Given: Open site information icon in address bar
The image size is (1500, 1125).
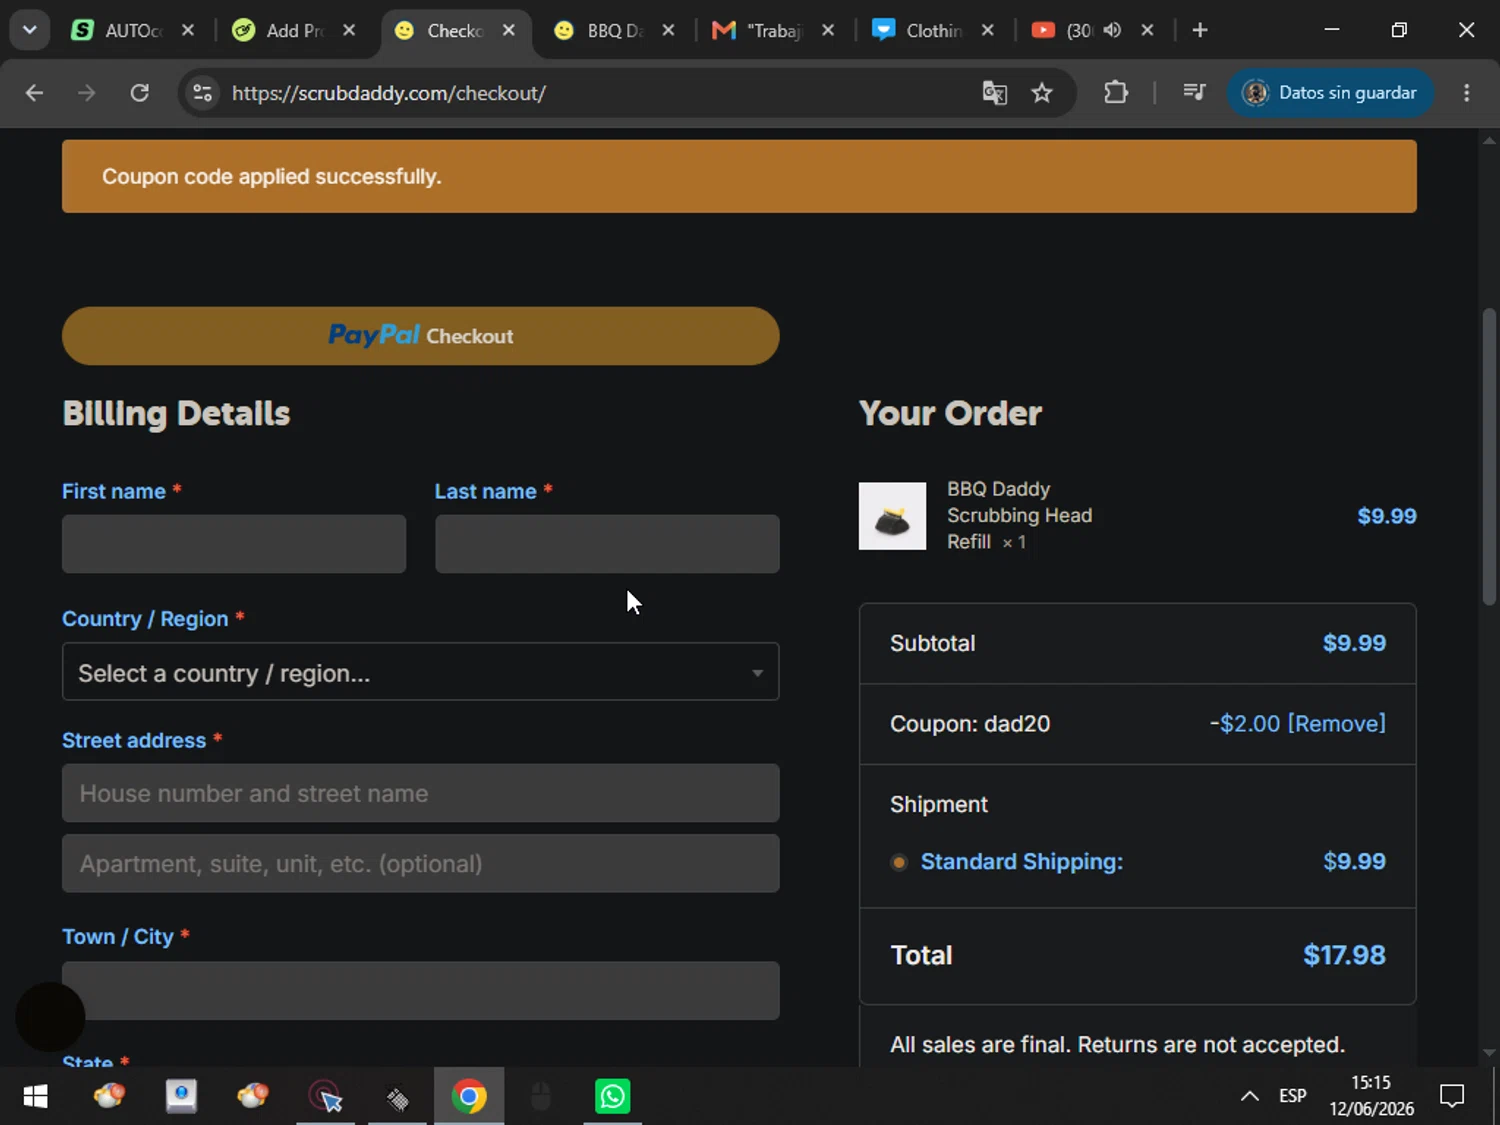Looking at the screenshot, I should (202, 93).
